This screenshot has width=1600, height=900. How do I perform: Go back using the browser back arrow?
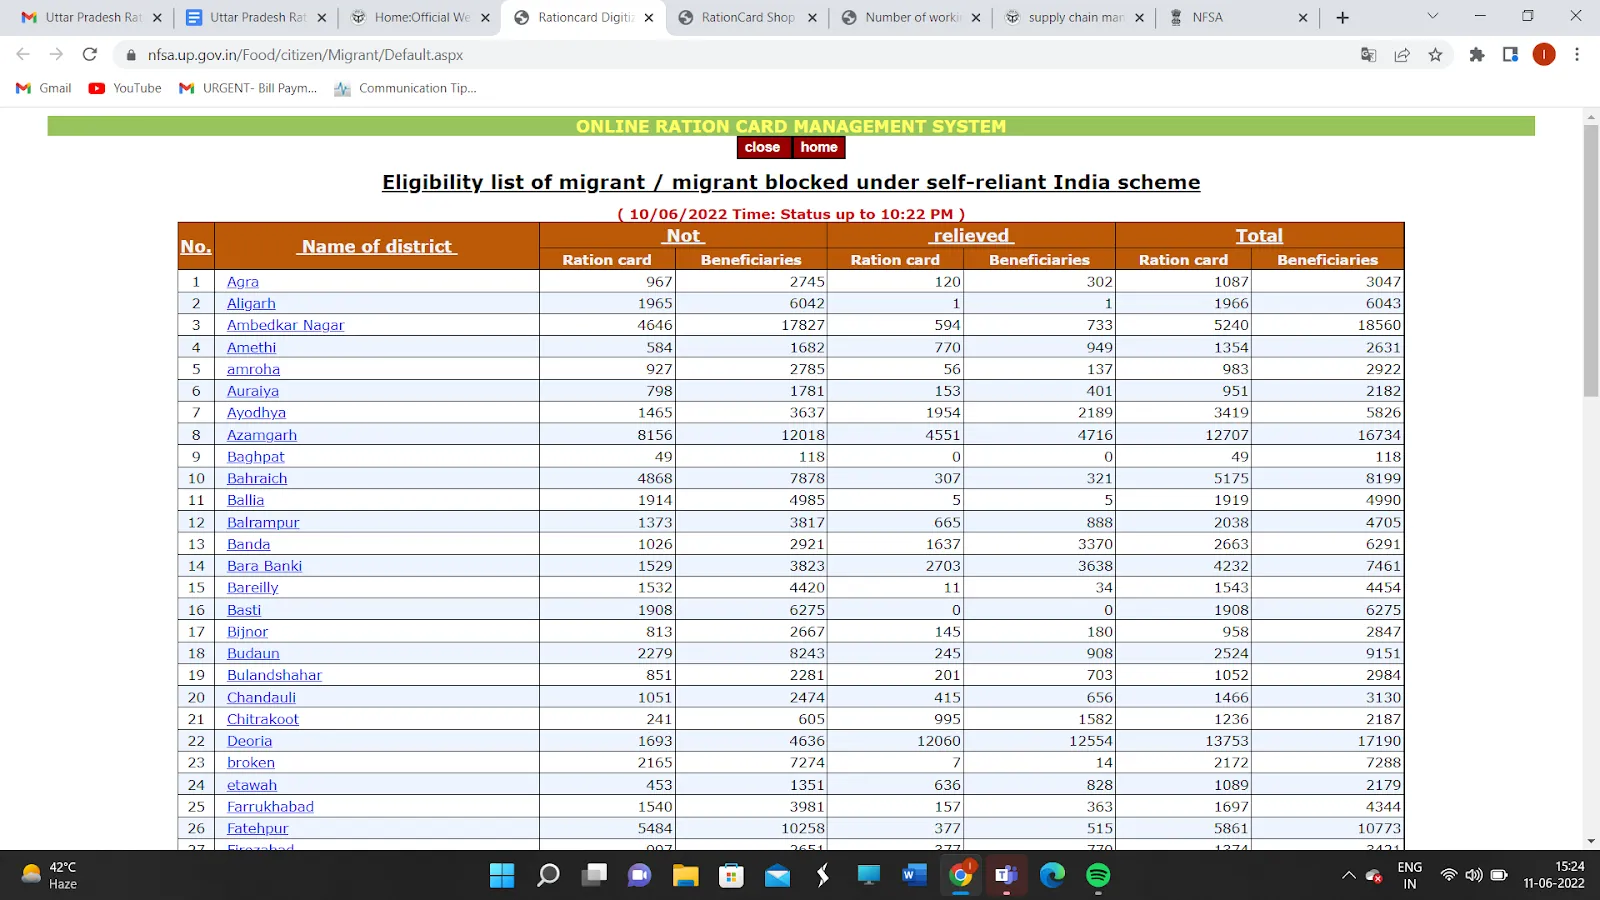(x=23, y=54)
